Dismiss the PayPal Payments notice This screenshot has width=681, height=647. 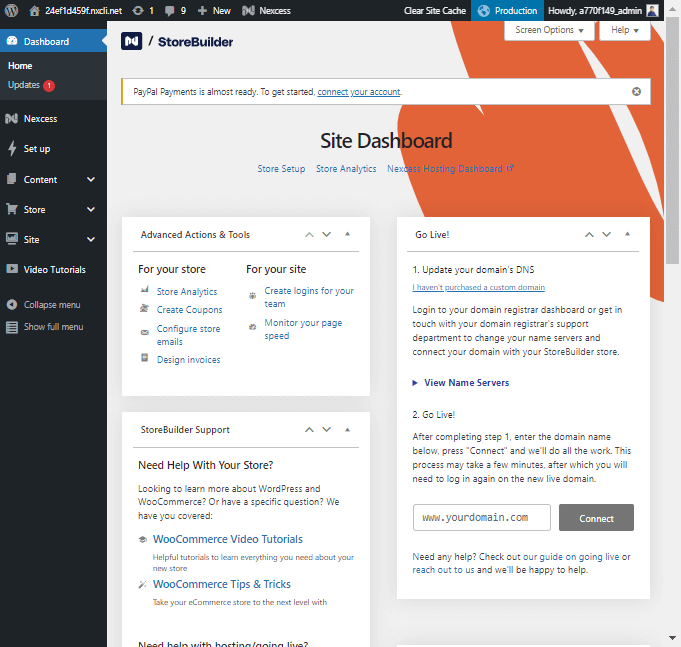(x=636, y=91)
